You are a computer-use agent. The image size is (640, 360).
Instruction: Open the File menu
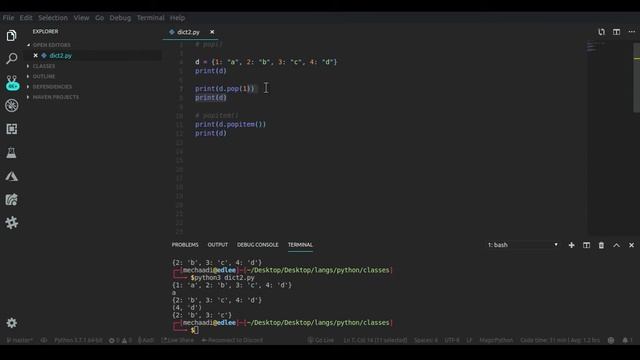click(8, 18)
